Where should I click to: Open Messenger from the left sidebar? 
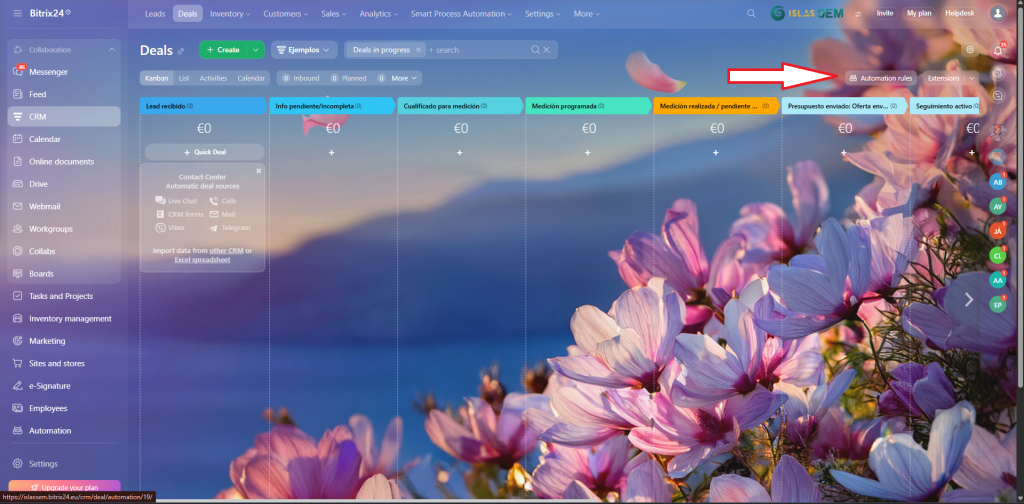tap(48, 72)
